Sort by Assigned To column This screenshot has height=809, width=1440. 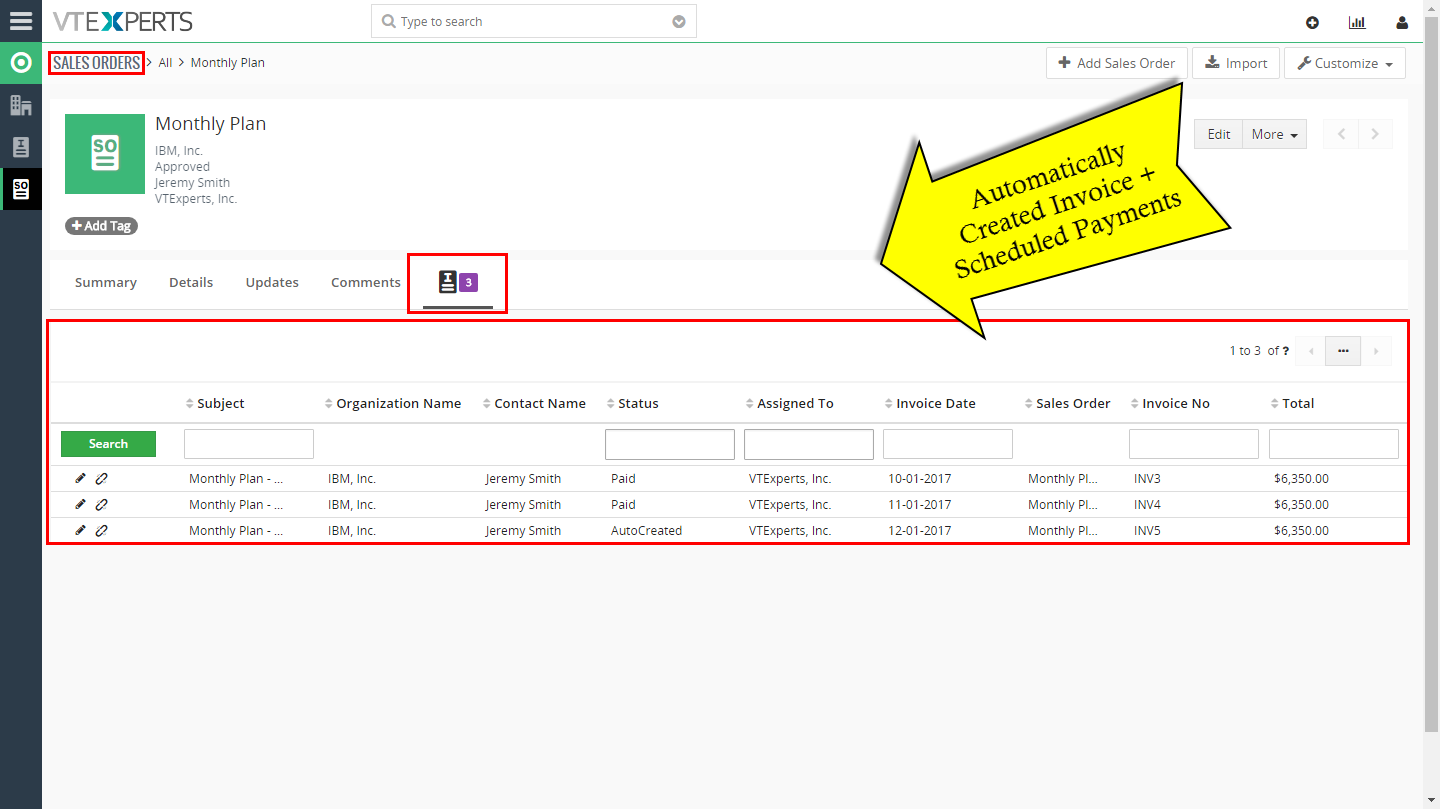790,403
